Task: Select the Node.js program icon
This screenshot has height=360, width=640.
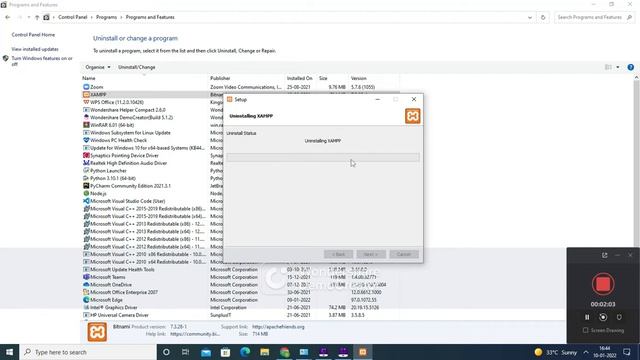Action: [x=86, y=193]
